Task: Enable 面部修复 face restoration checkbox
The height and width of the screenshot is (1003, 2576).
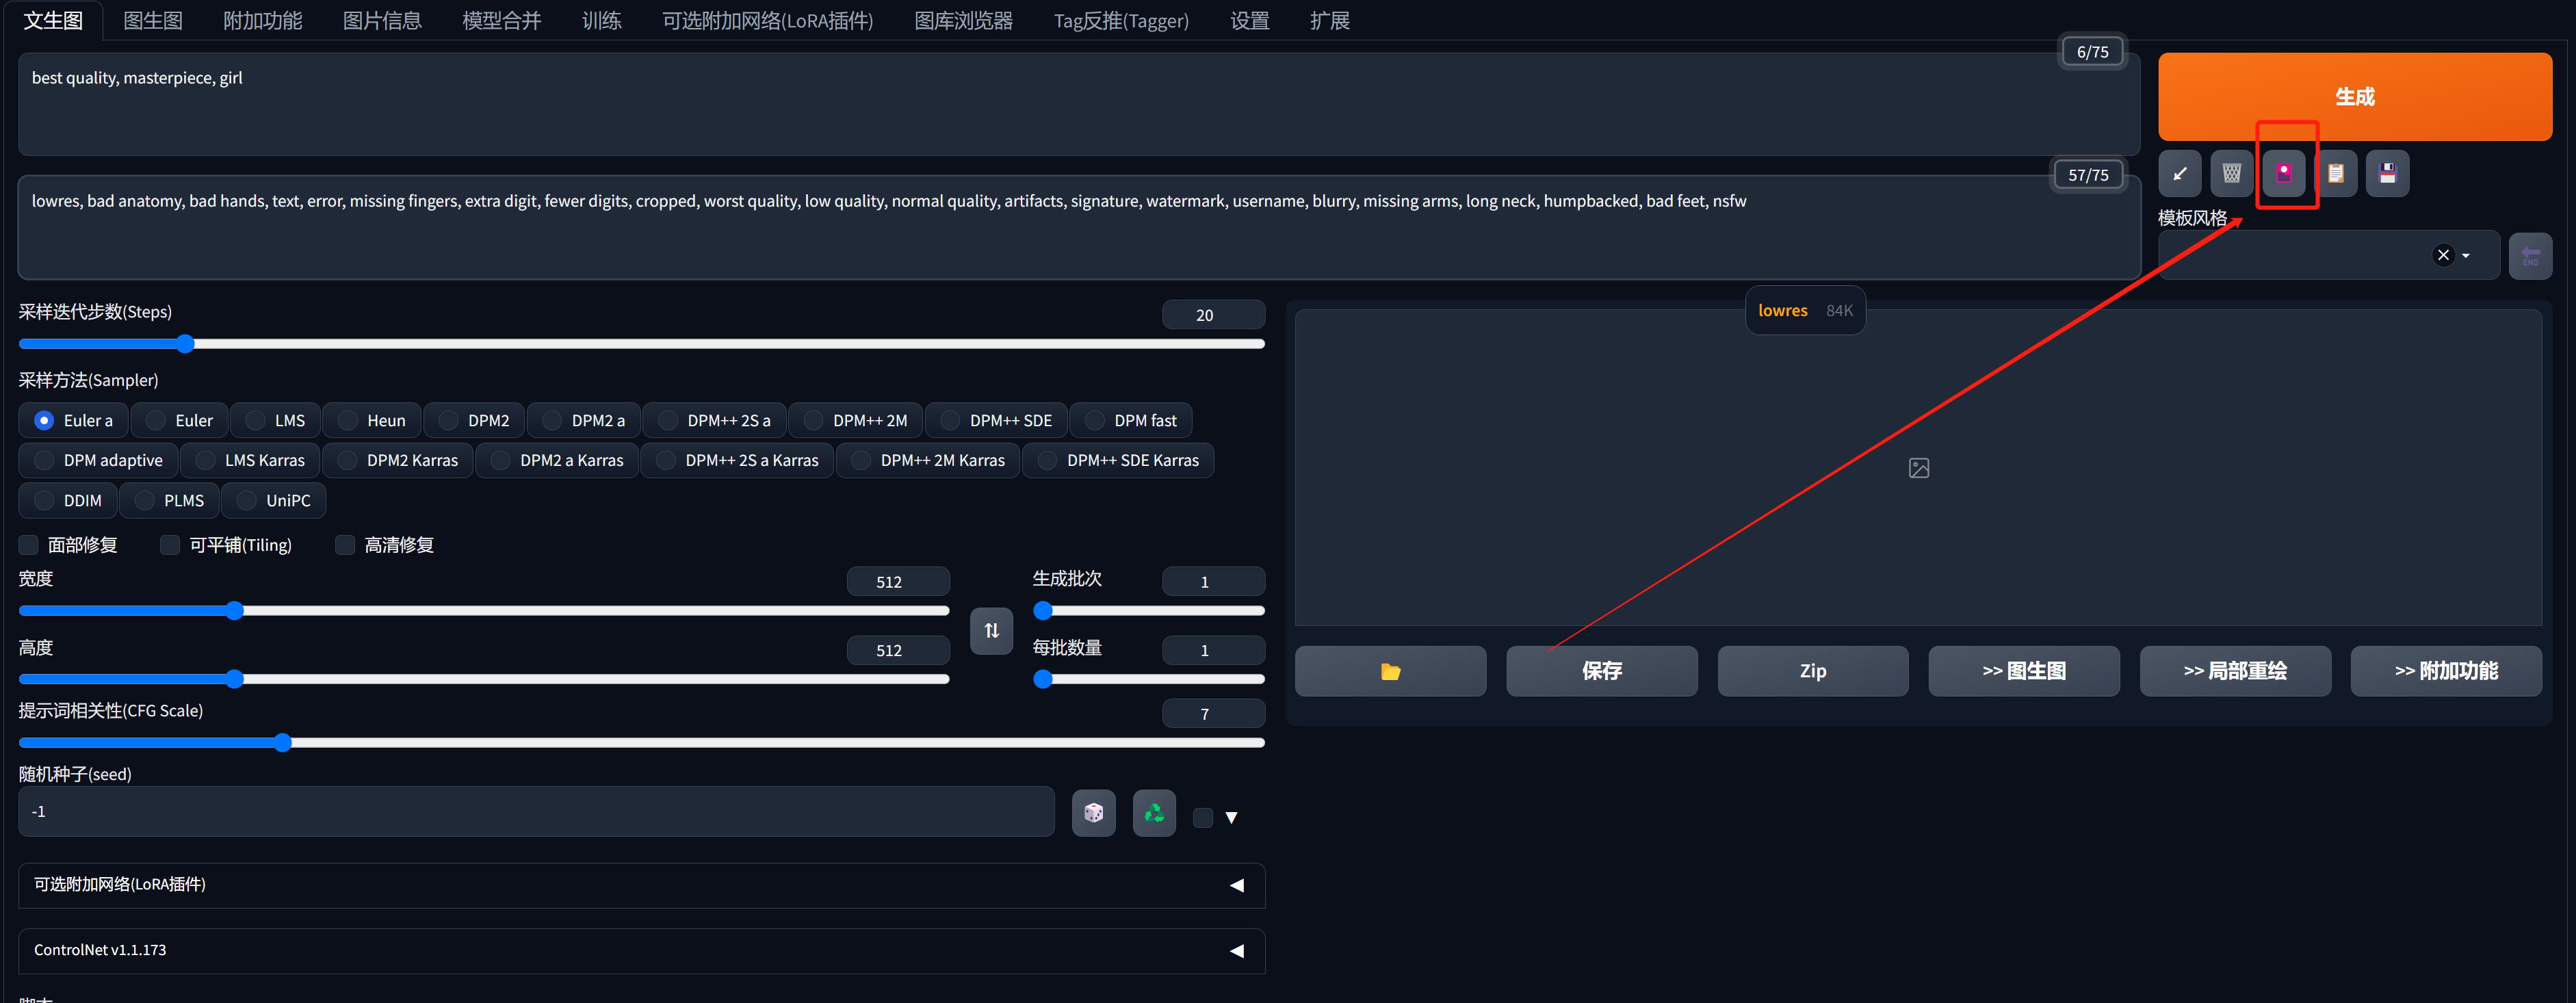Action: pyautogui.click(x=29, y=544)
